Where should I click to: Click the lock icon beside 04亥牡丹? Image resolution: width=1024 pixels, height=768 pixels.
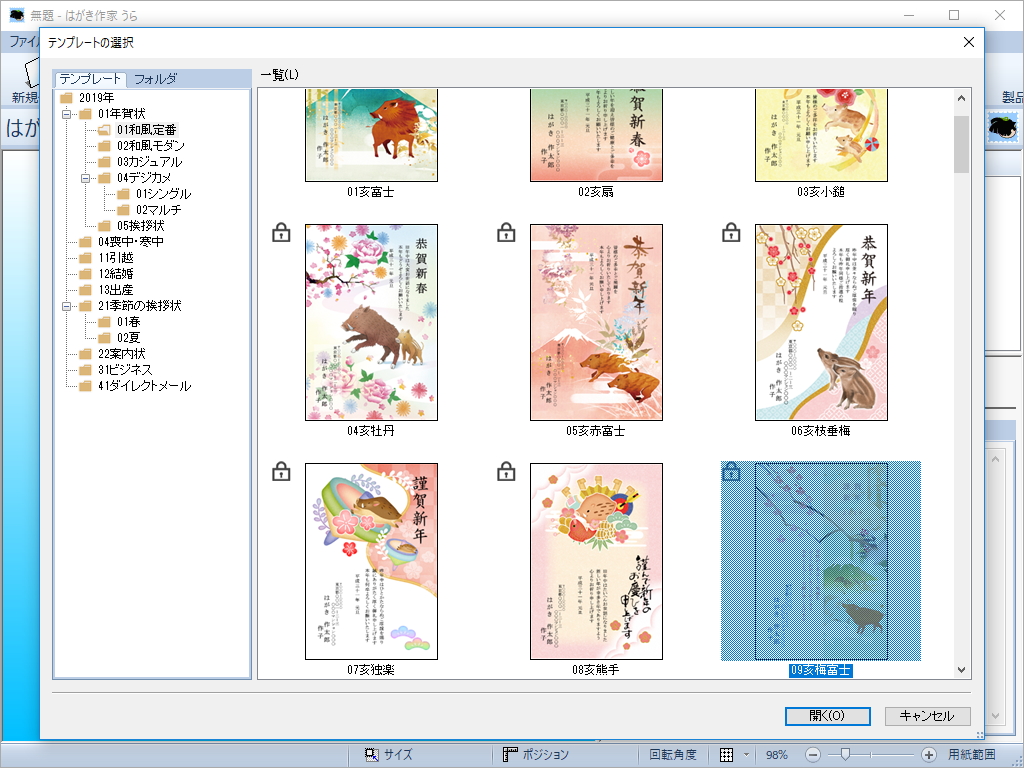pos(281,232)
